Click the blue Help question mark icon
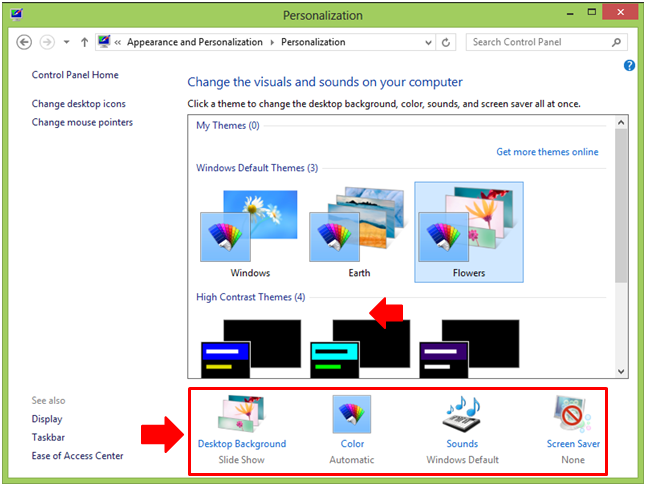Screen dimensions: 646x486 (629, 65)
